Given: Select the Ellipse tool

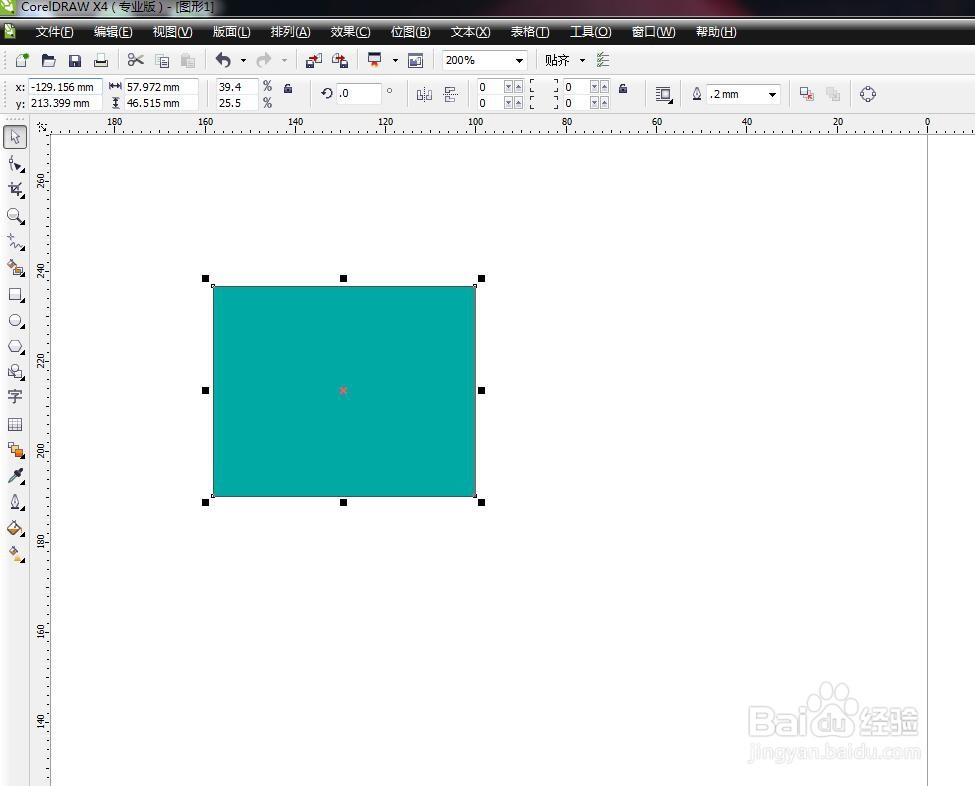Looking at the screenshot, I should [x=16, y=320].
